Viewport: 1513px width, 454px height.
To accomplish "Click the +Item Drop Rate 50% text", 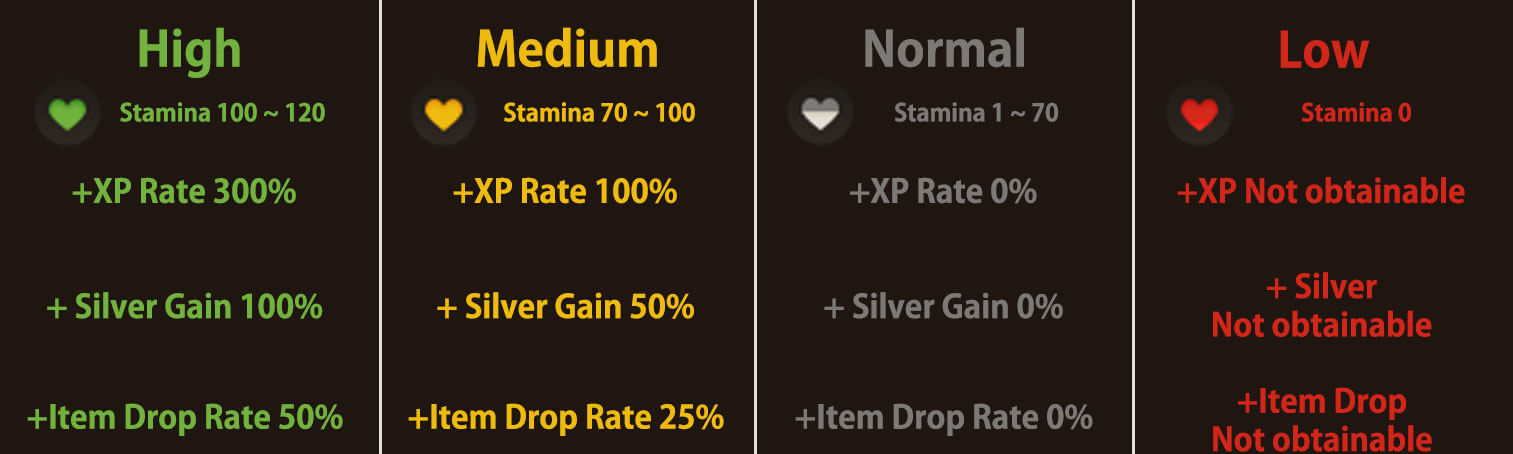I will (185, 417).
